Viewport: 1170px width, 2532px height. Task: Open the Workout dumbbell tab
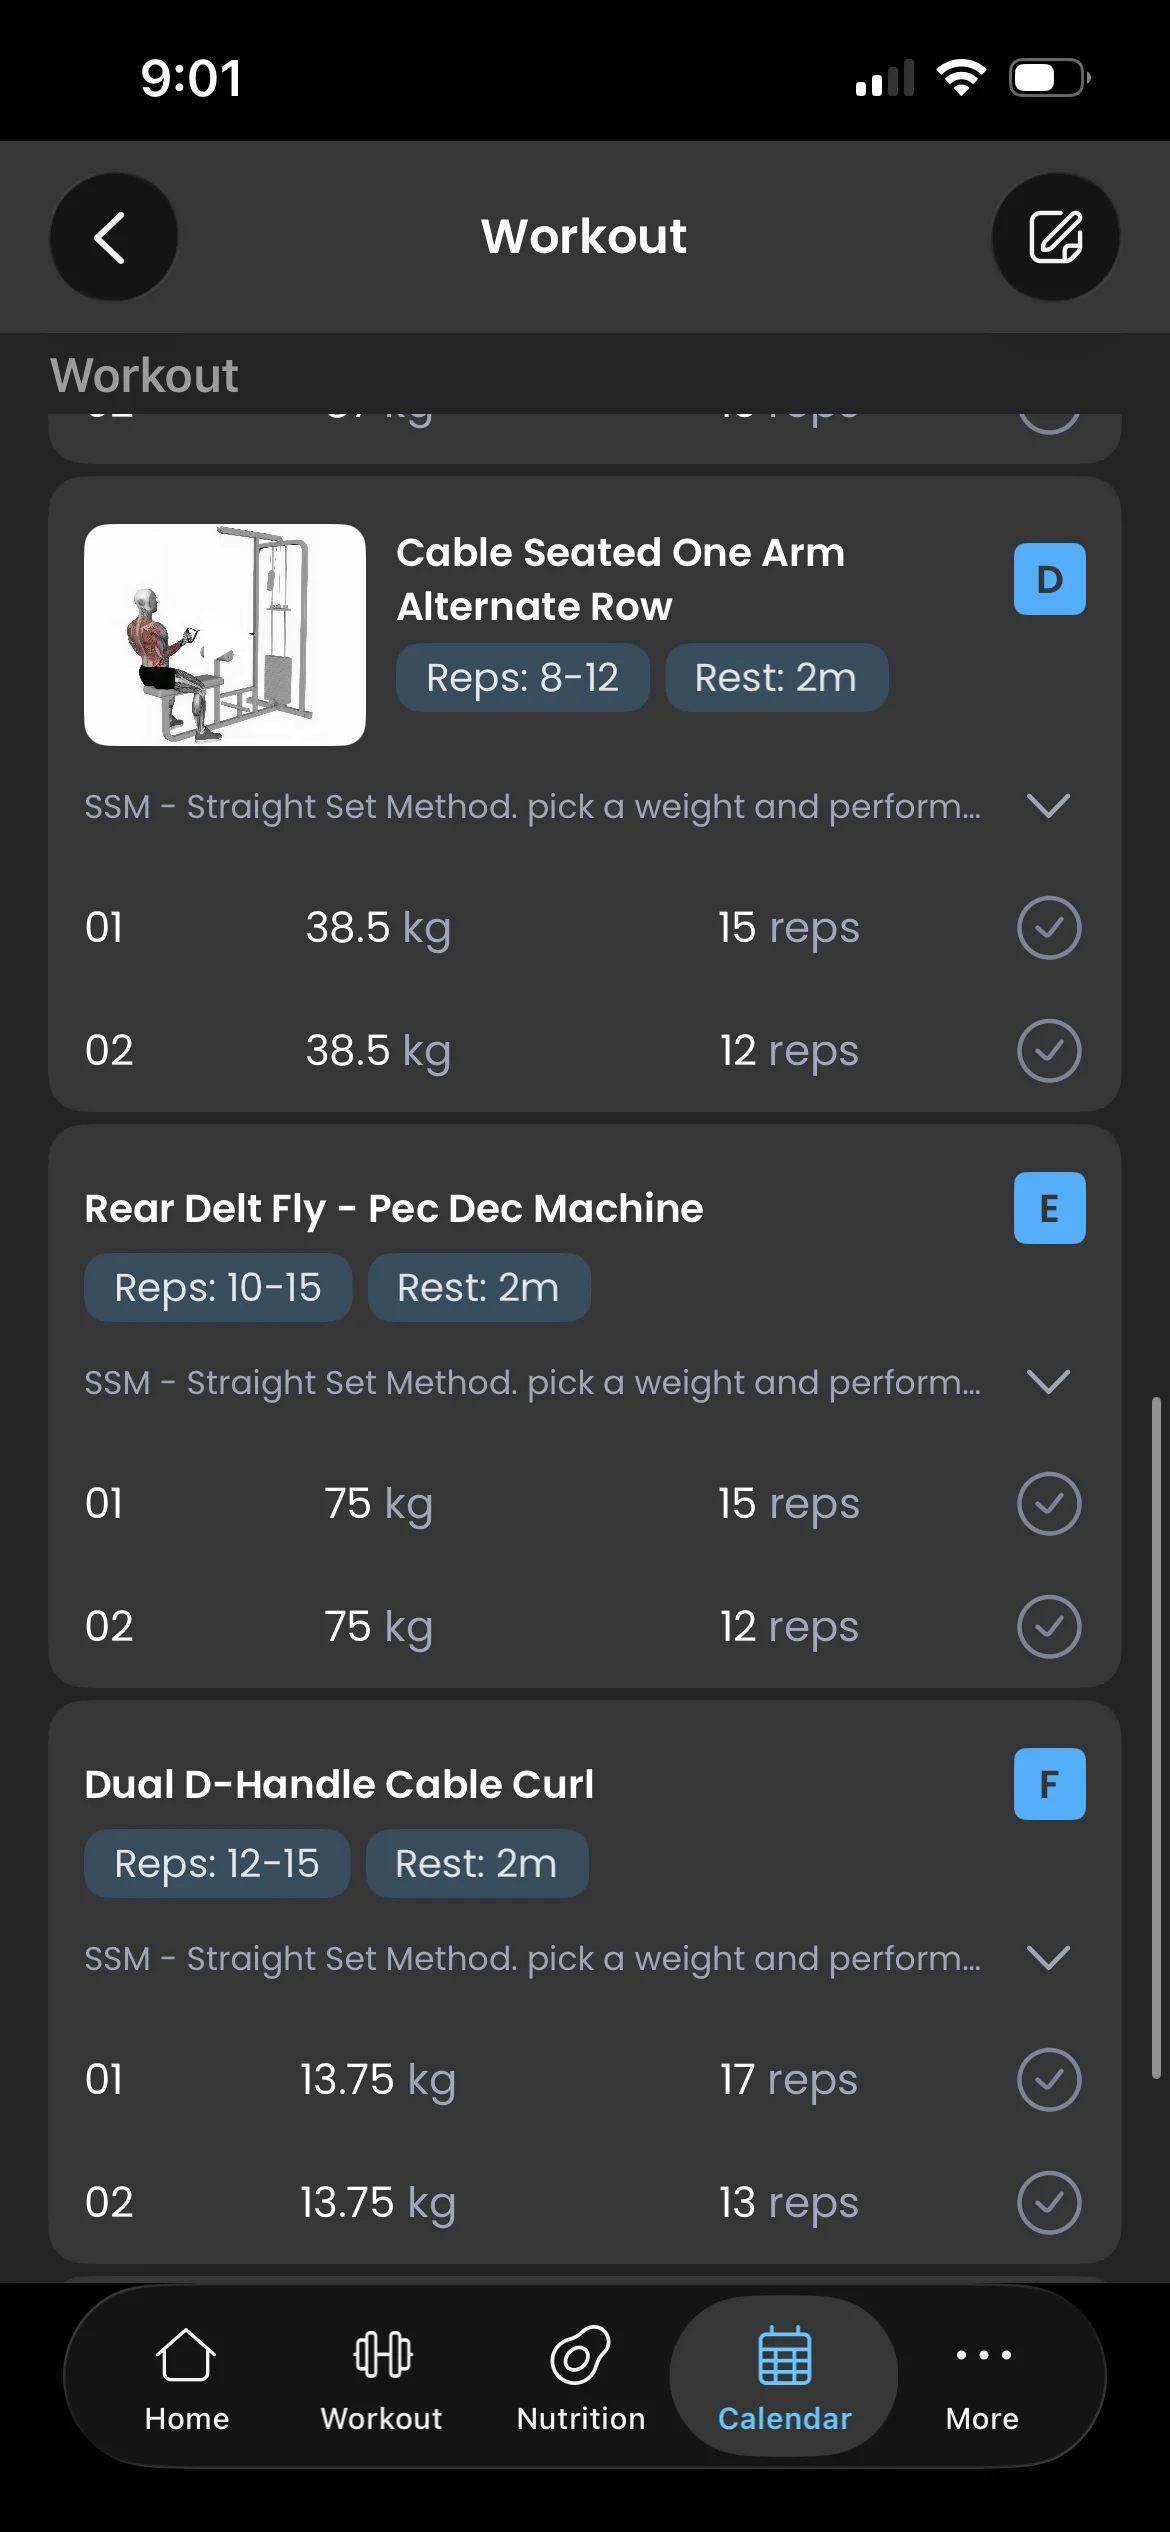coord(381,2378)
